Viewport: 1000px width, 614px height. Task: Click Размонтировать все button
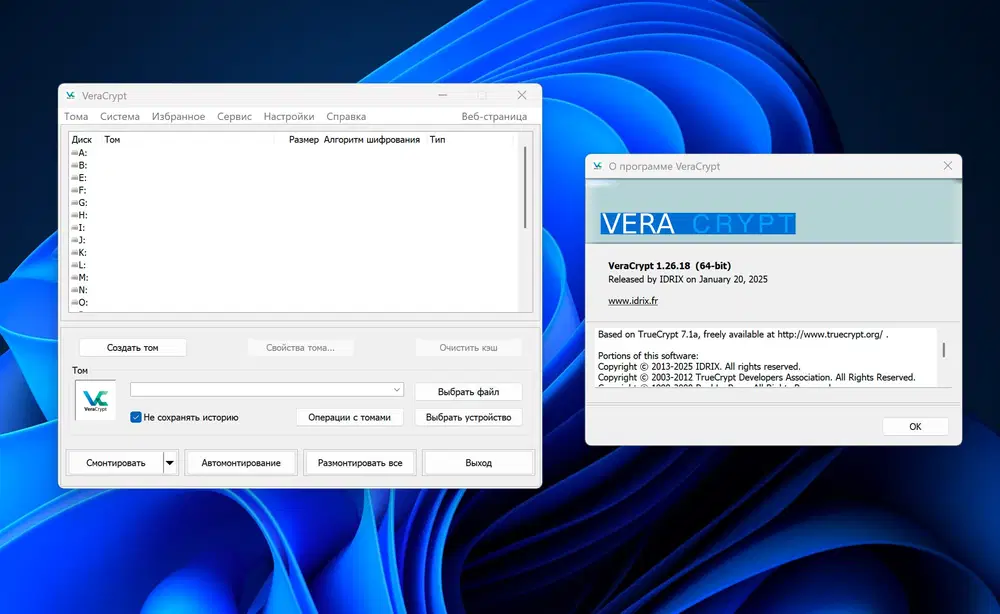[x=360, y=463]
